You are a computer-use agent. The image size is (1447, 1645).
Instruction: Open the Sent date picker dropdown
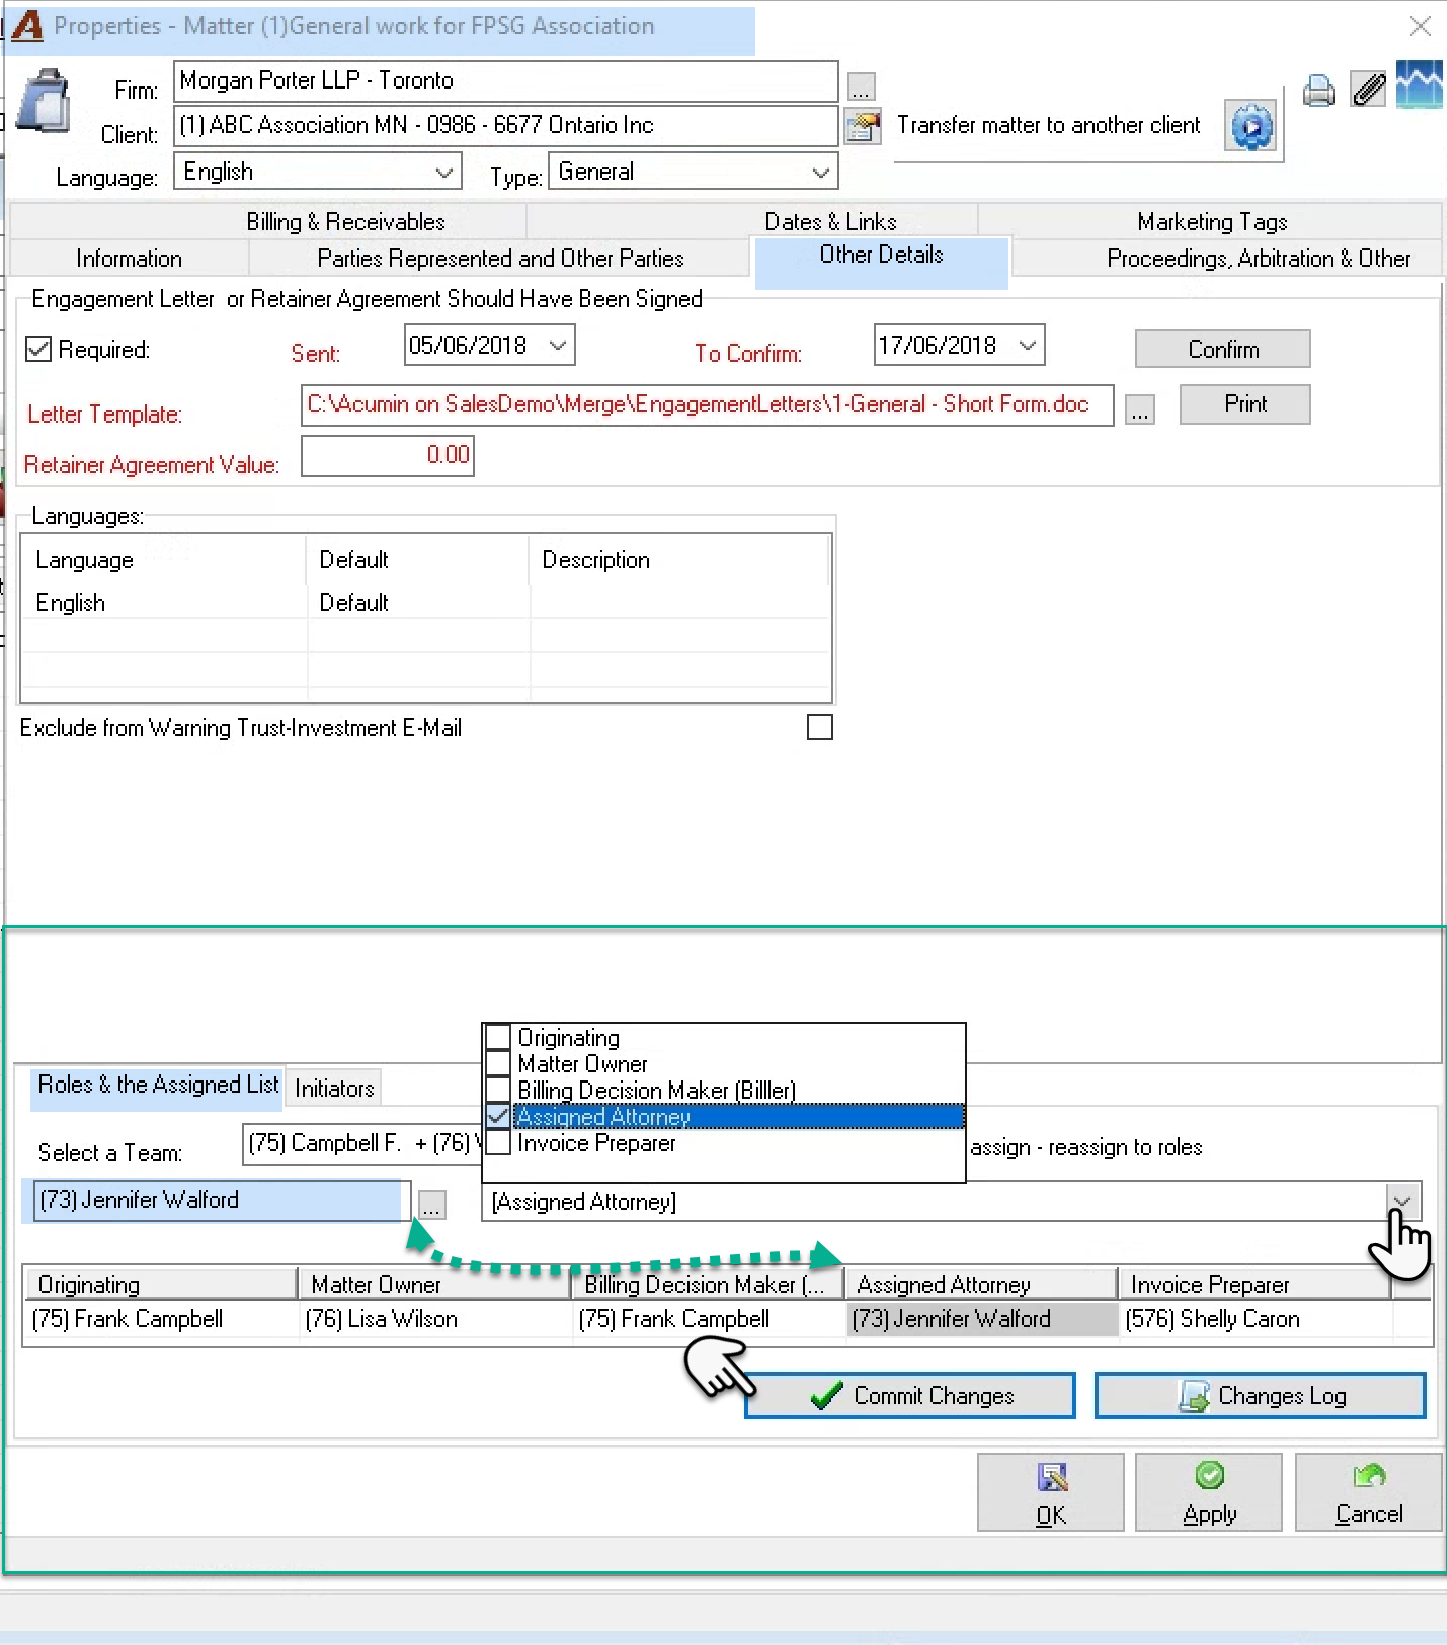click(558, 345)
